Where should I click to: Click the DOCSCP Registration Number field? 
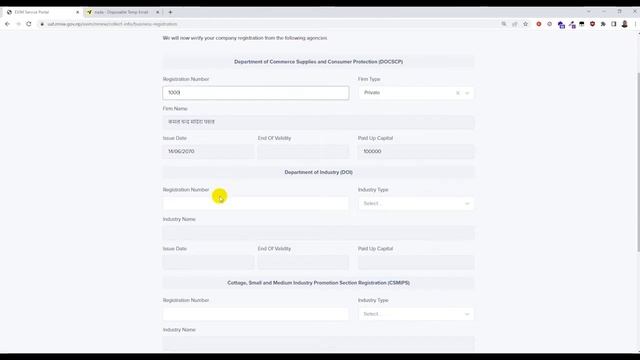pos(256,93)
